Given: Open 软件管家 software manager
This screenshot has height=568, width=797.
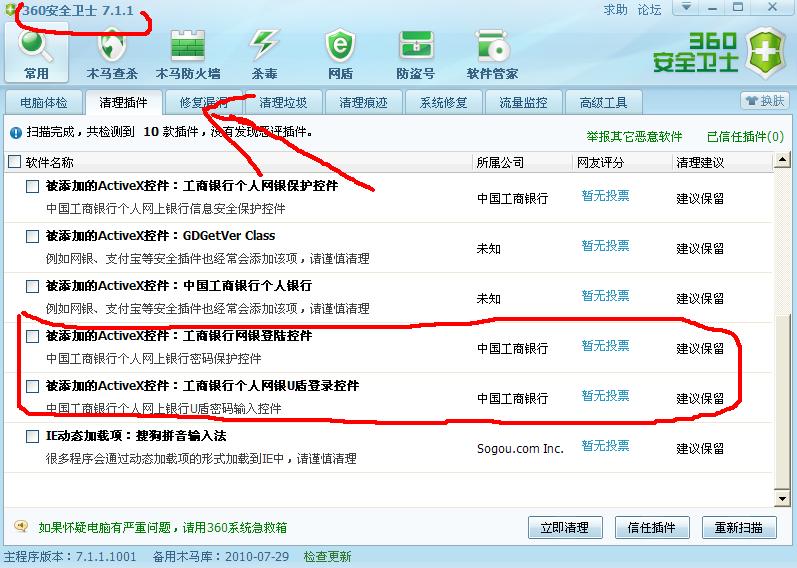Looking at the screenshot, I should 492,53.
